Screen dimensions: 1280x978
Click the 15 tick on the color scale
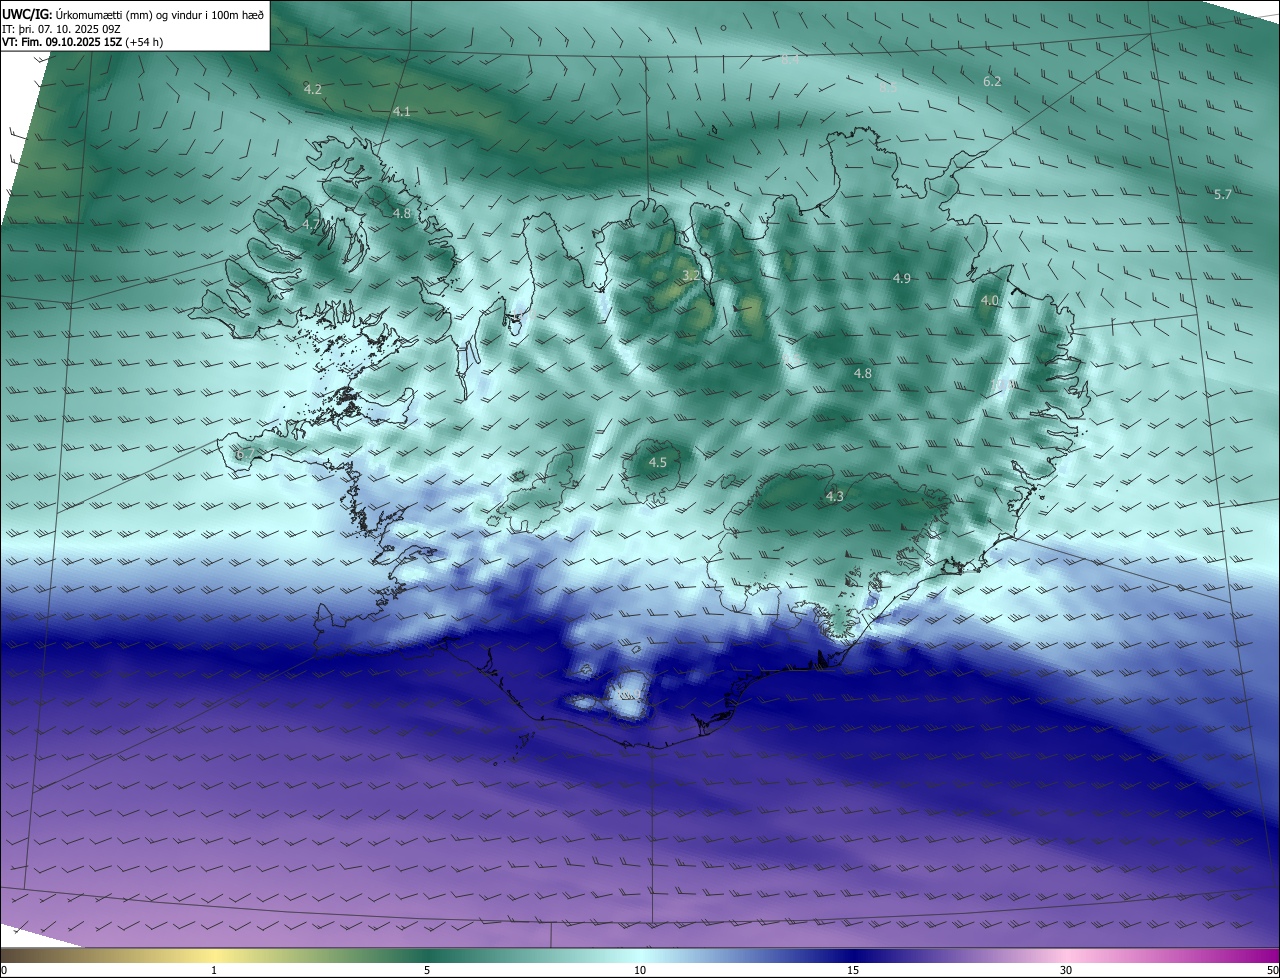click(853, 970)
